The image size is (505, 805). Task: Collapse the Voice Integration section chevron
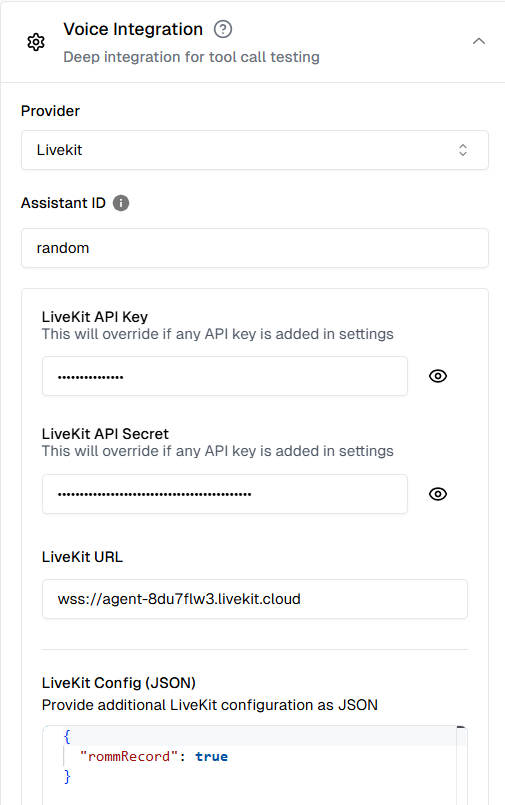478,41
